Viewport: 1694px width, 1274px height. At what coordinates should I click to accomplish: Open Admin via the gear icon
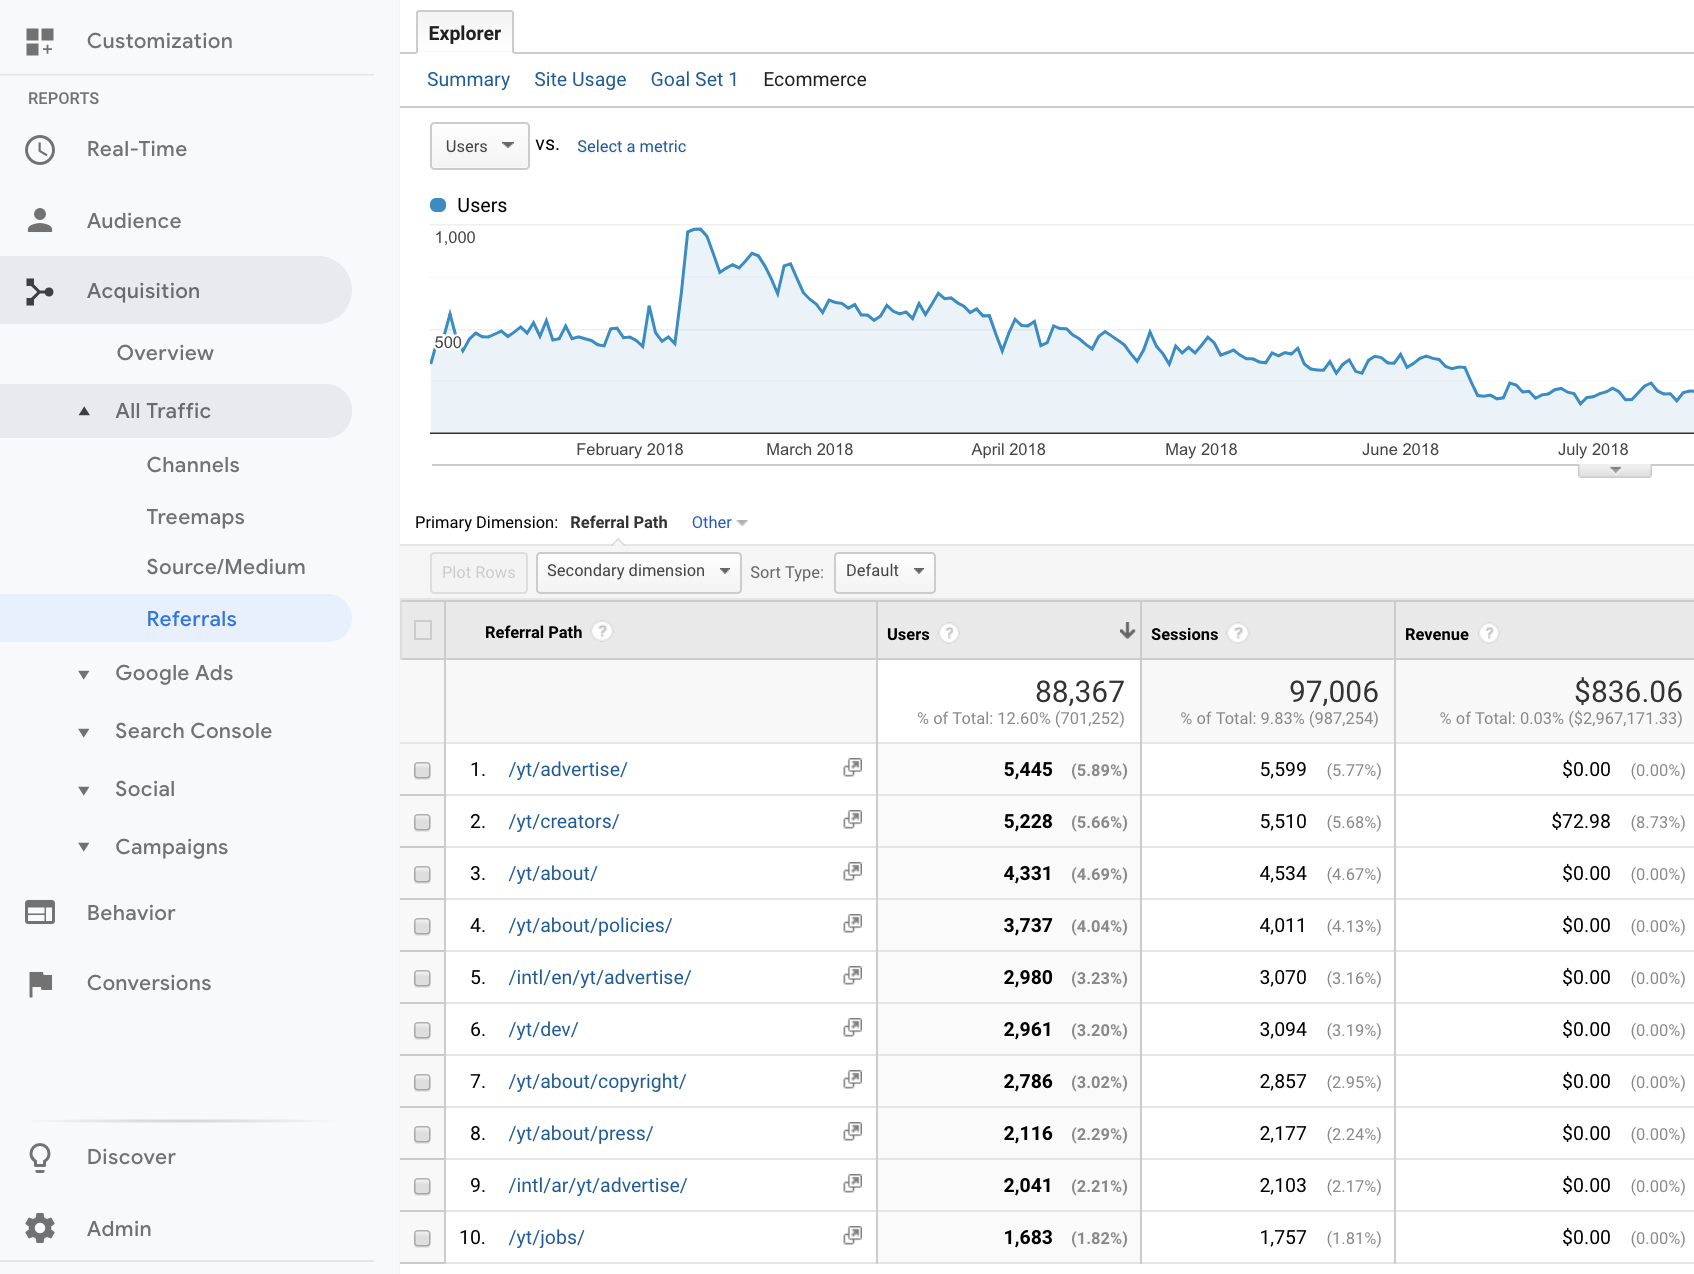(40, 1228)
